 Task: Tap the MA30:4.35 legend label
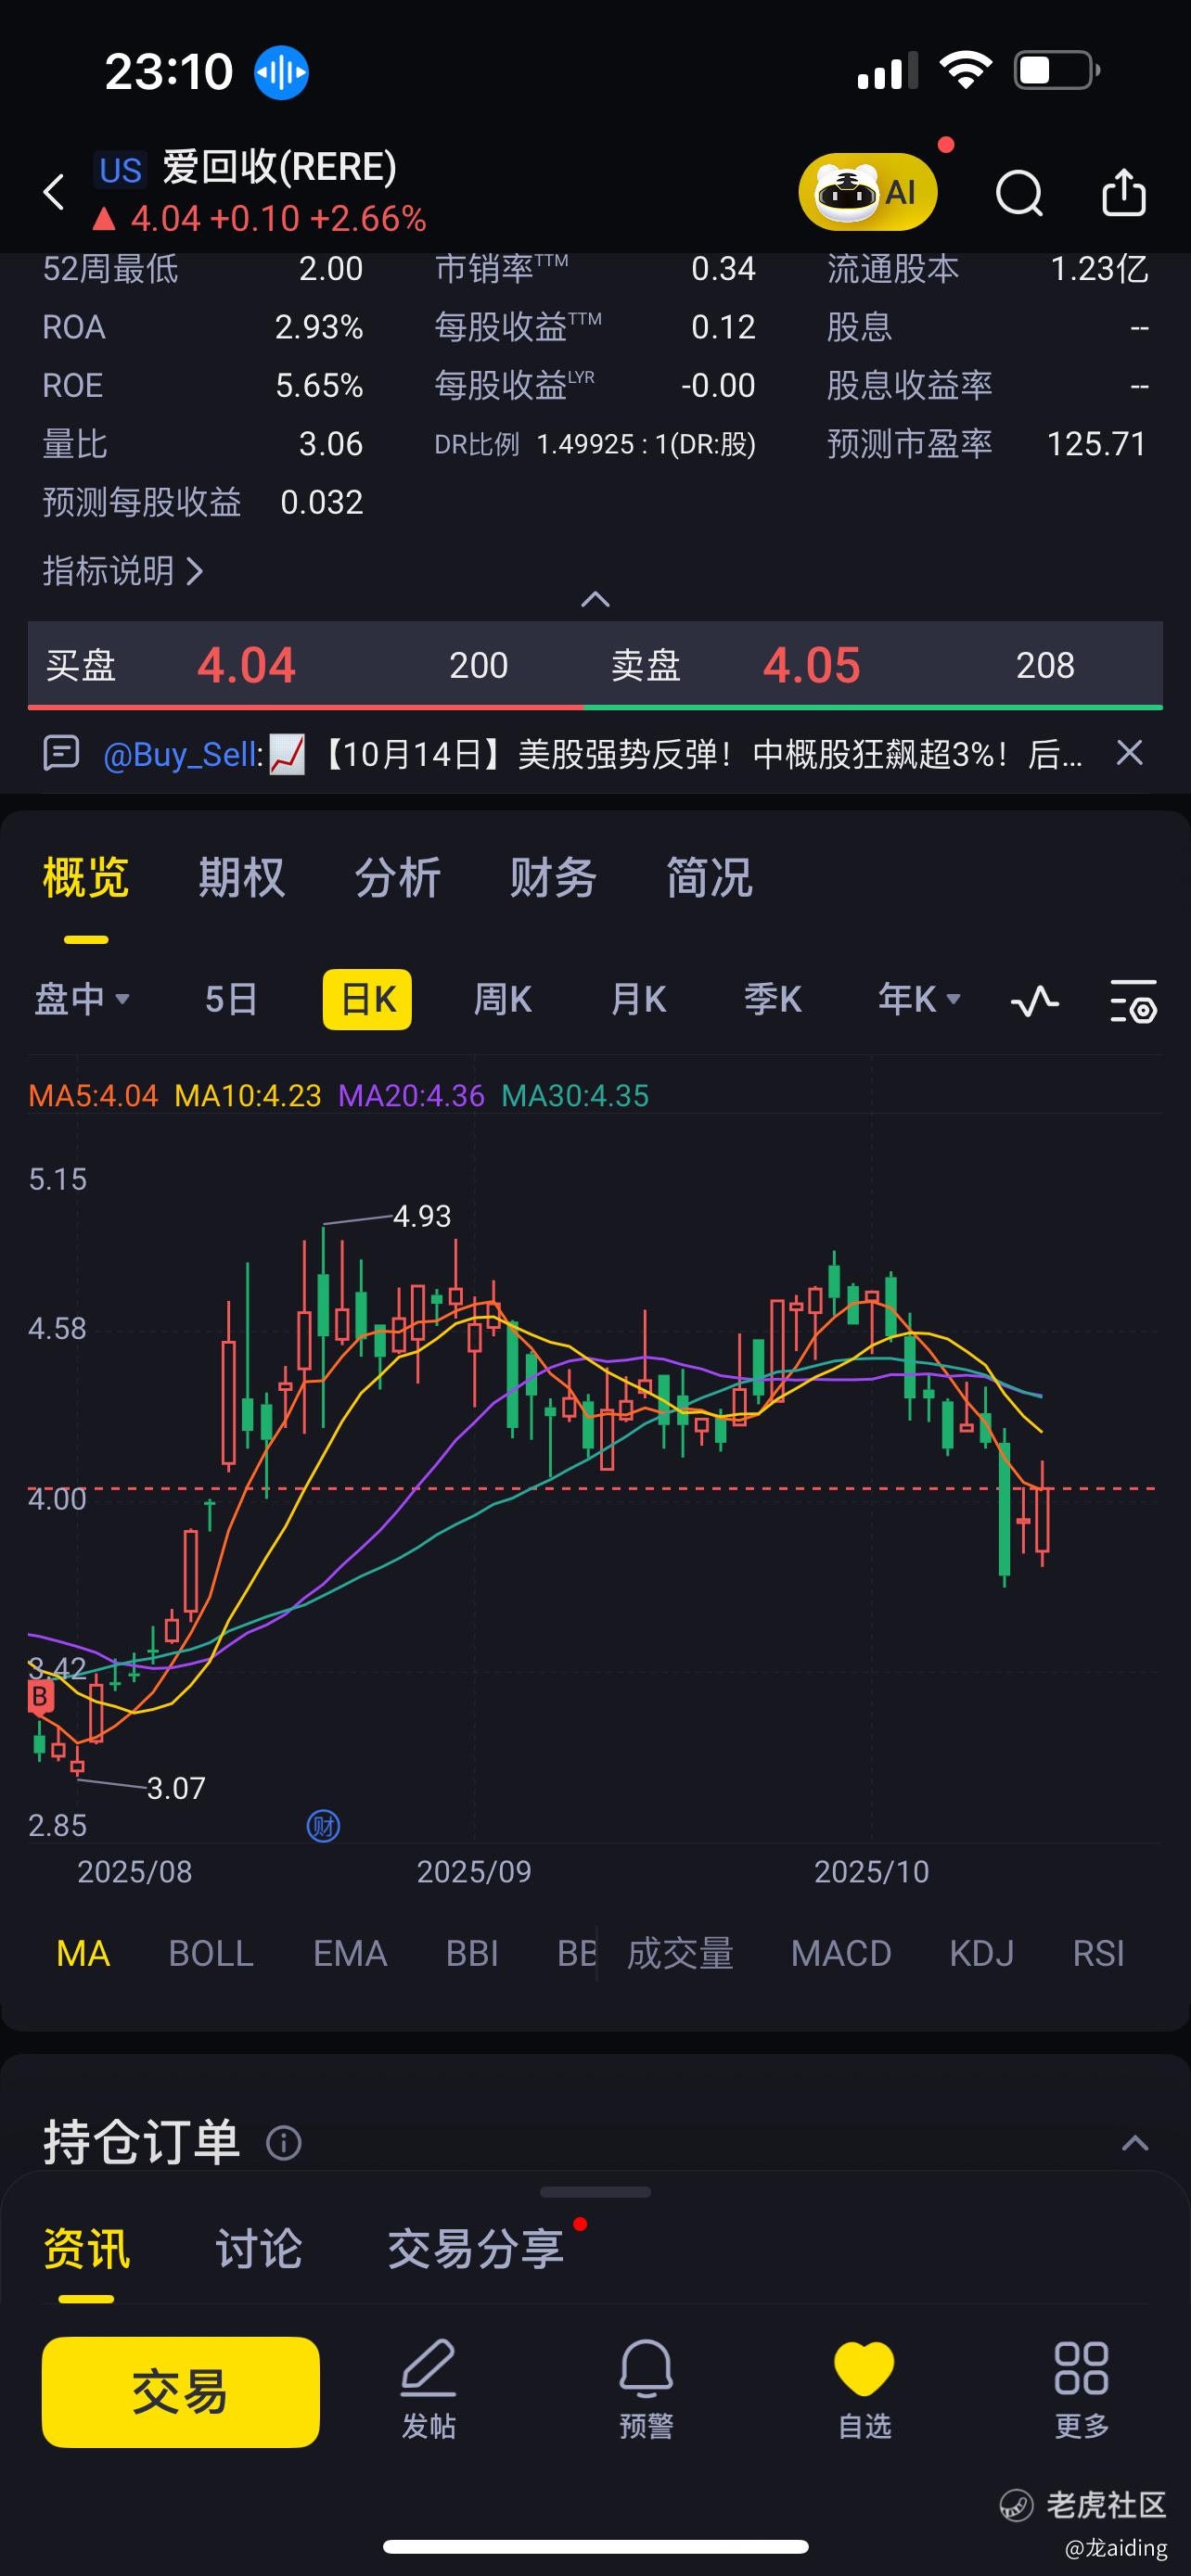[575, 1096]
